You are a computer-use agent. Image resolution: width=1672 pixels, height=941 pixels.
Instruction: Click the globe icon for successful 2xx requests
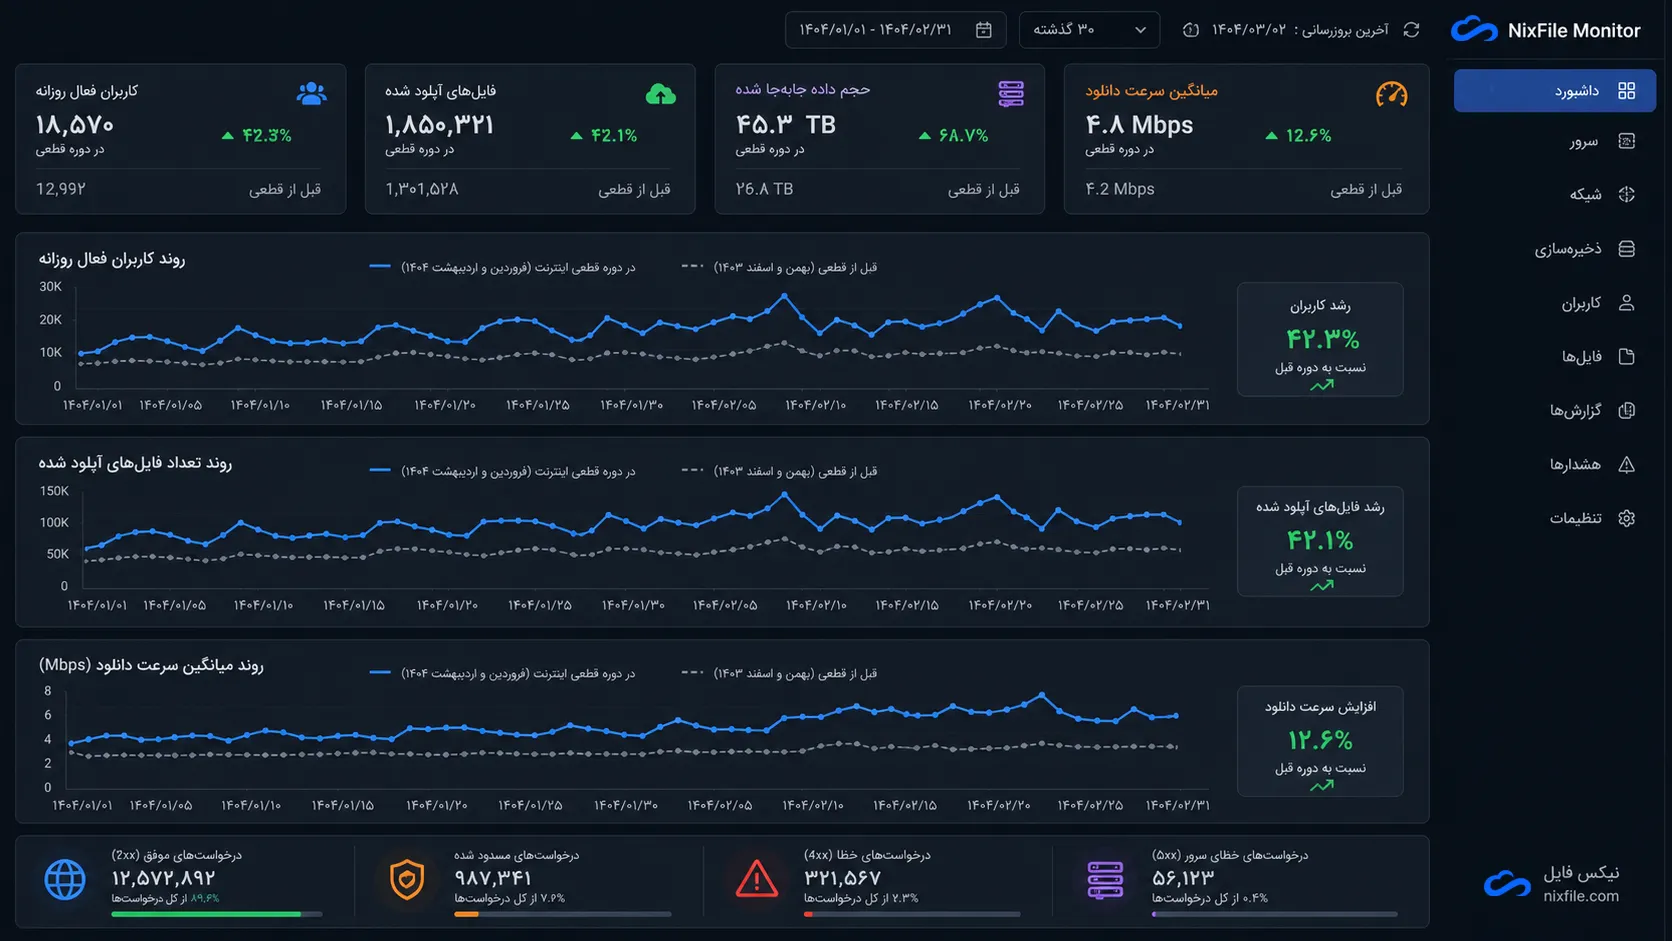[65, 880]
